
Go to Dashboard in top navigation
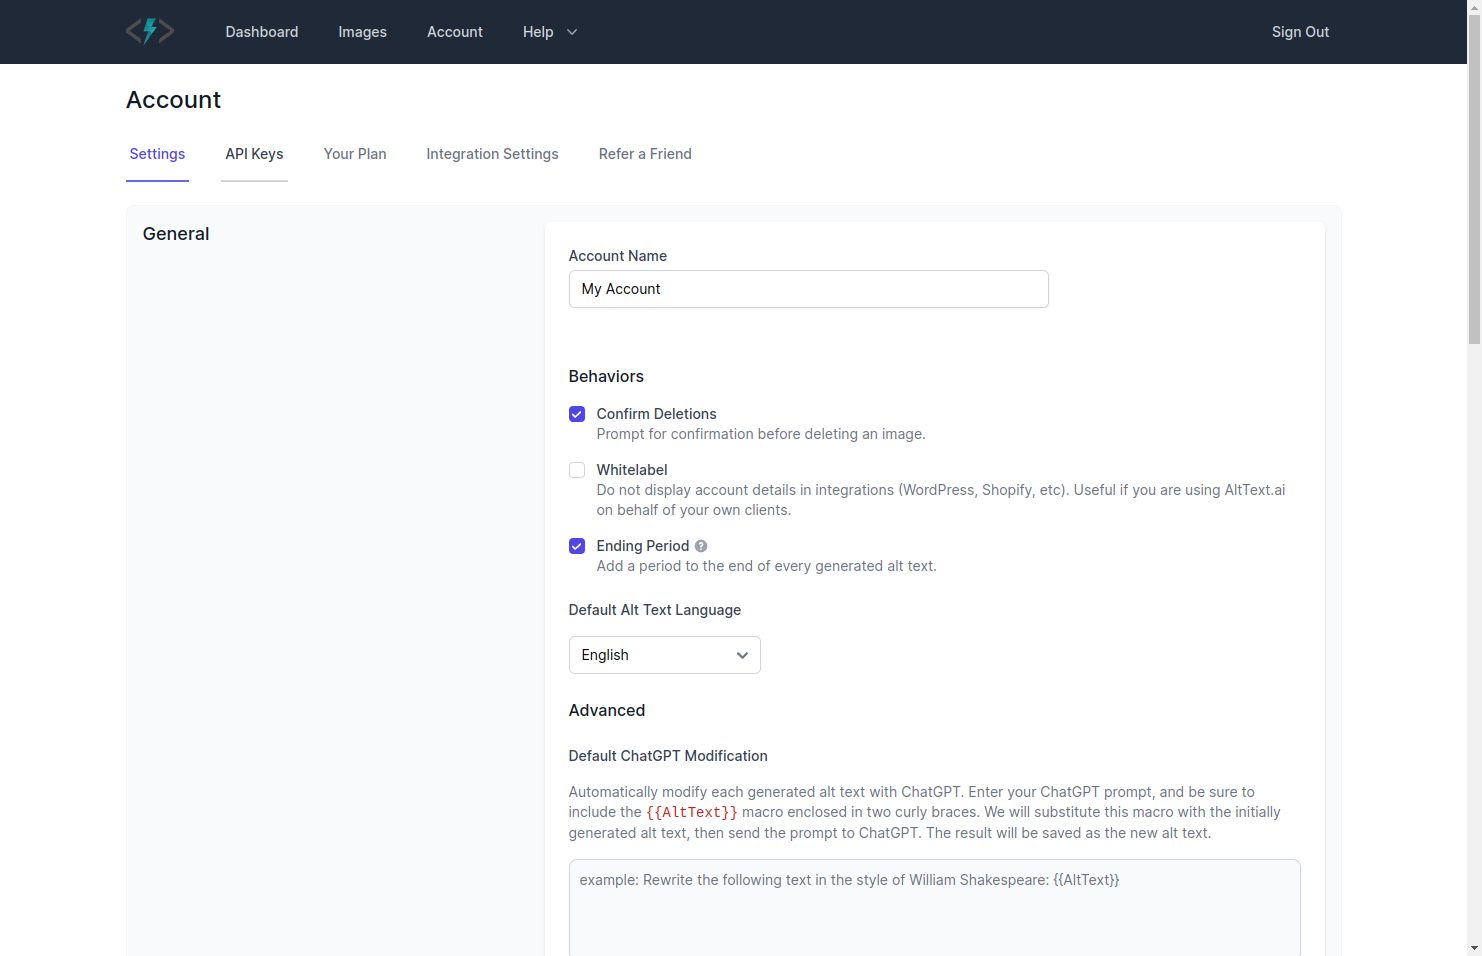pyautogui.click(x=262, y=32)
